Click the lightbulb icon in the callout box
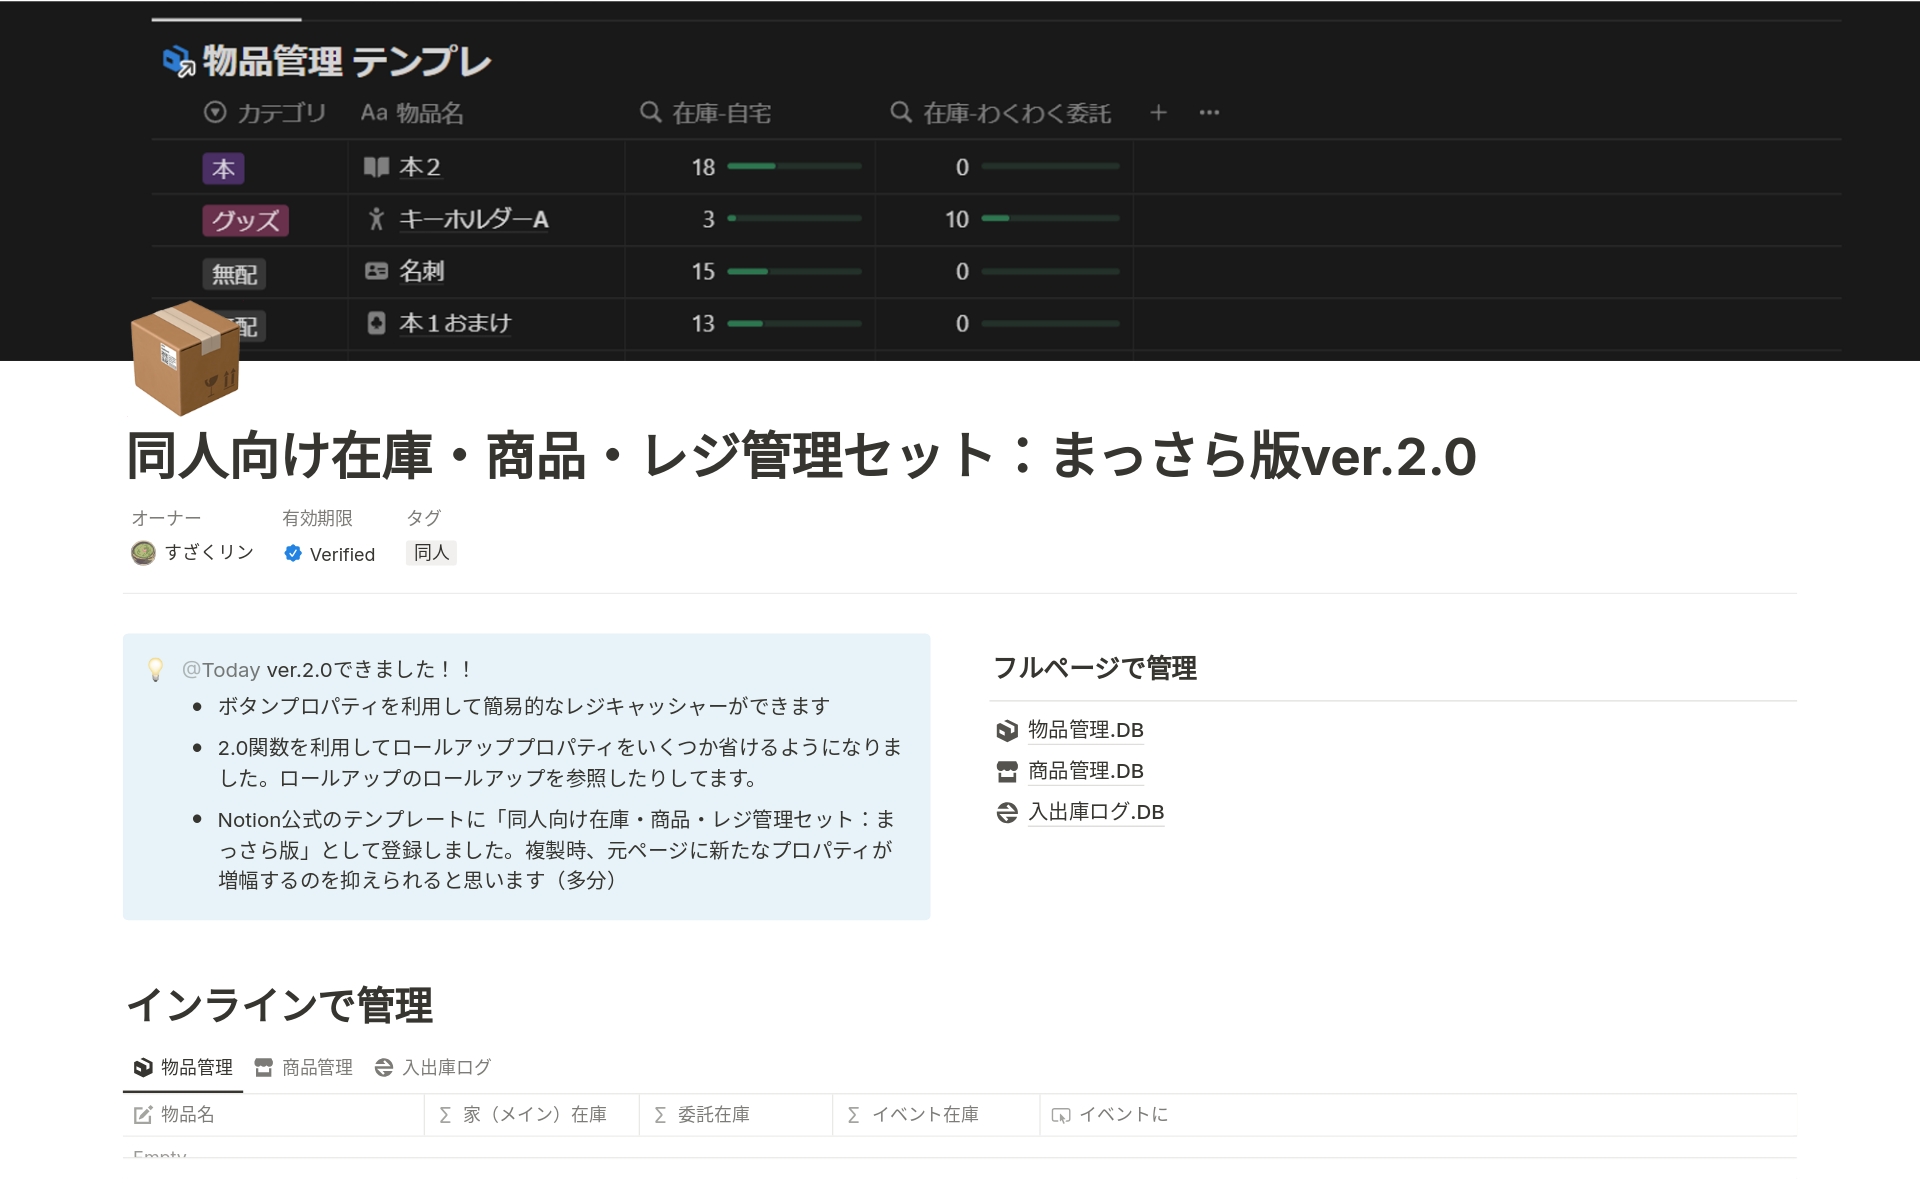Image resolution: width=1920 pixels, height=1199 pixels. pos(157,669)
